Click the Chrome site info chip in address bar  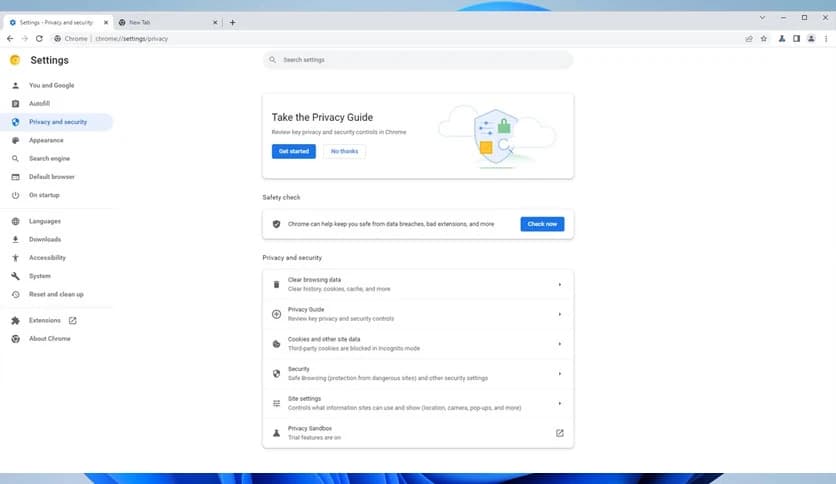point(71,38)
